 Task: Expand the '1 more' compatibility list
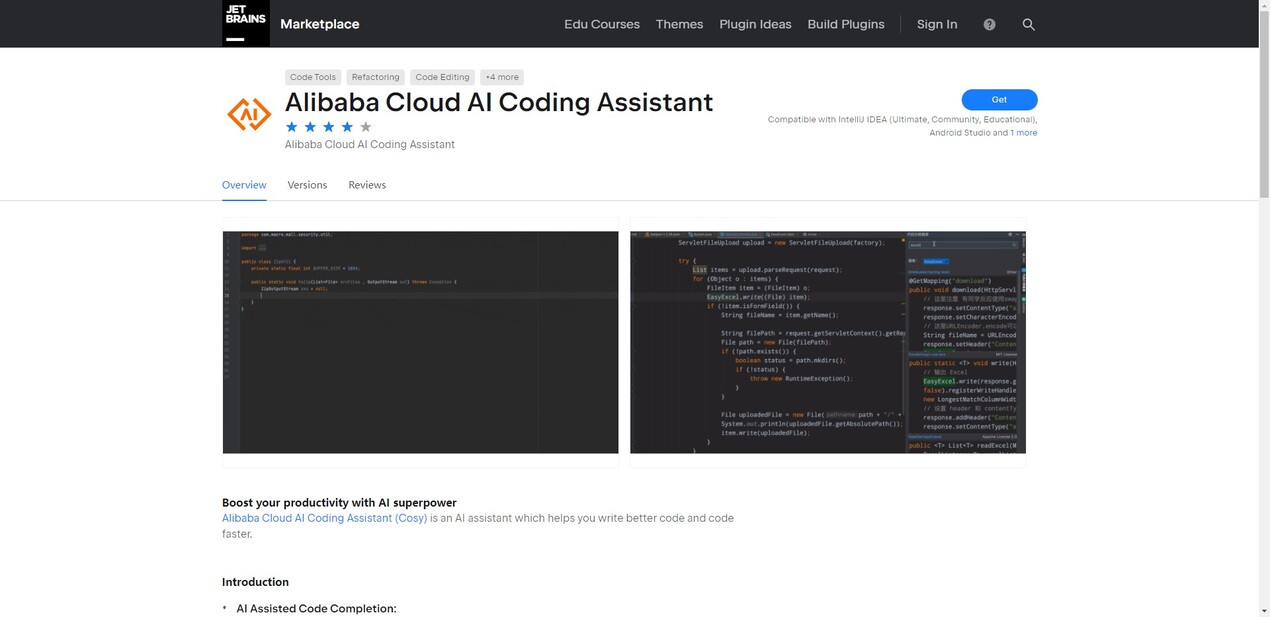coord(1023,132)
